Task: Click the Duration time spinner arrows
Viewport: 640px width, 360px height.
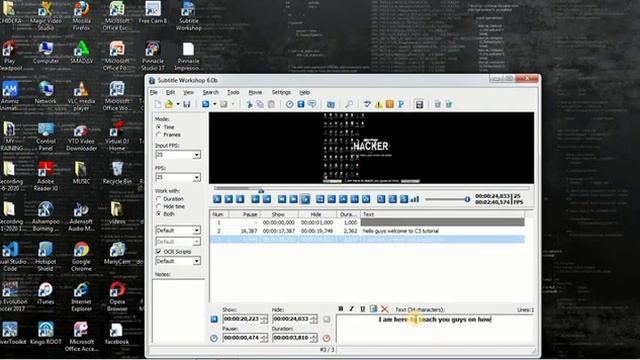Action: click(314, 338)
